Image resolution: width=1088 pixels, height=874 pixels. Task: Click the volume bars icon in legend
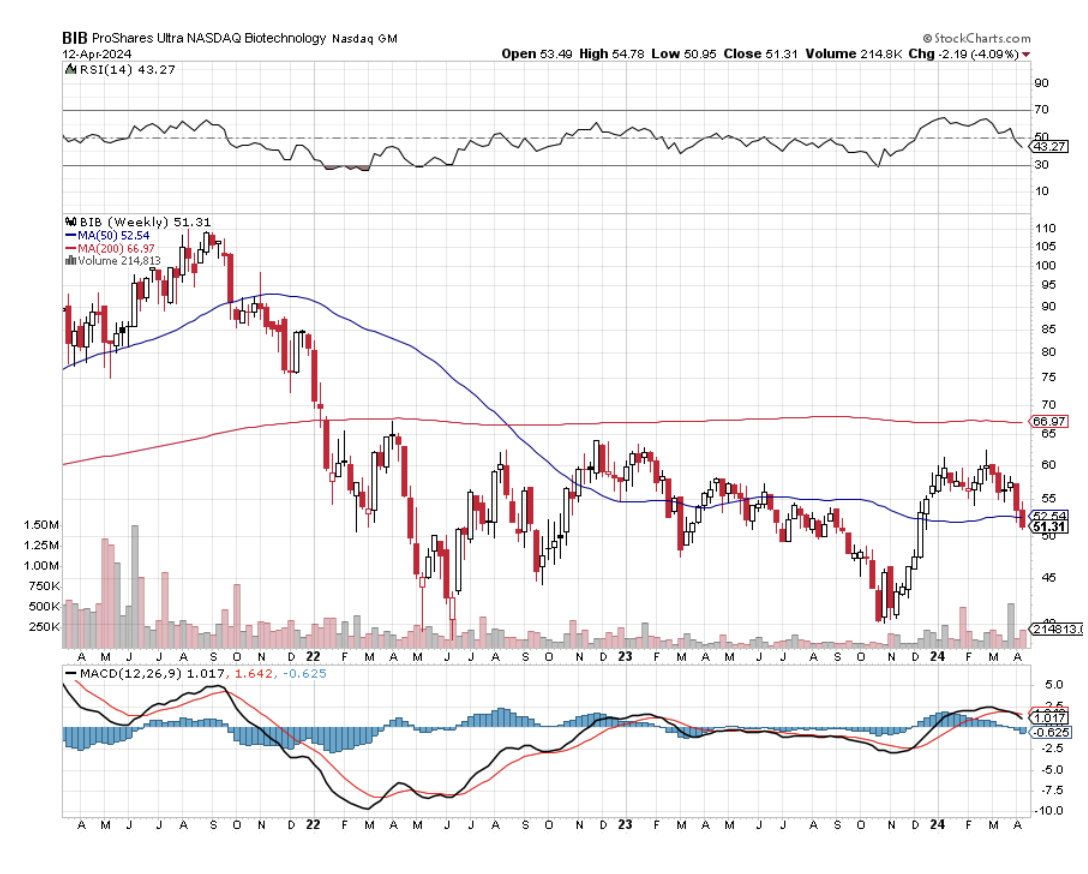pos(70,261)
